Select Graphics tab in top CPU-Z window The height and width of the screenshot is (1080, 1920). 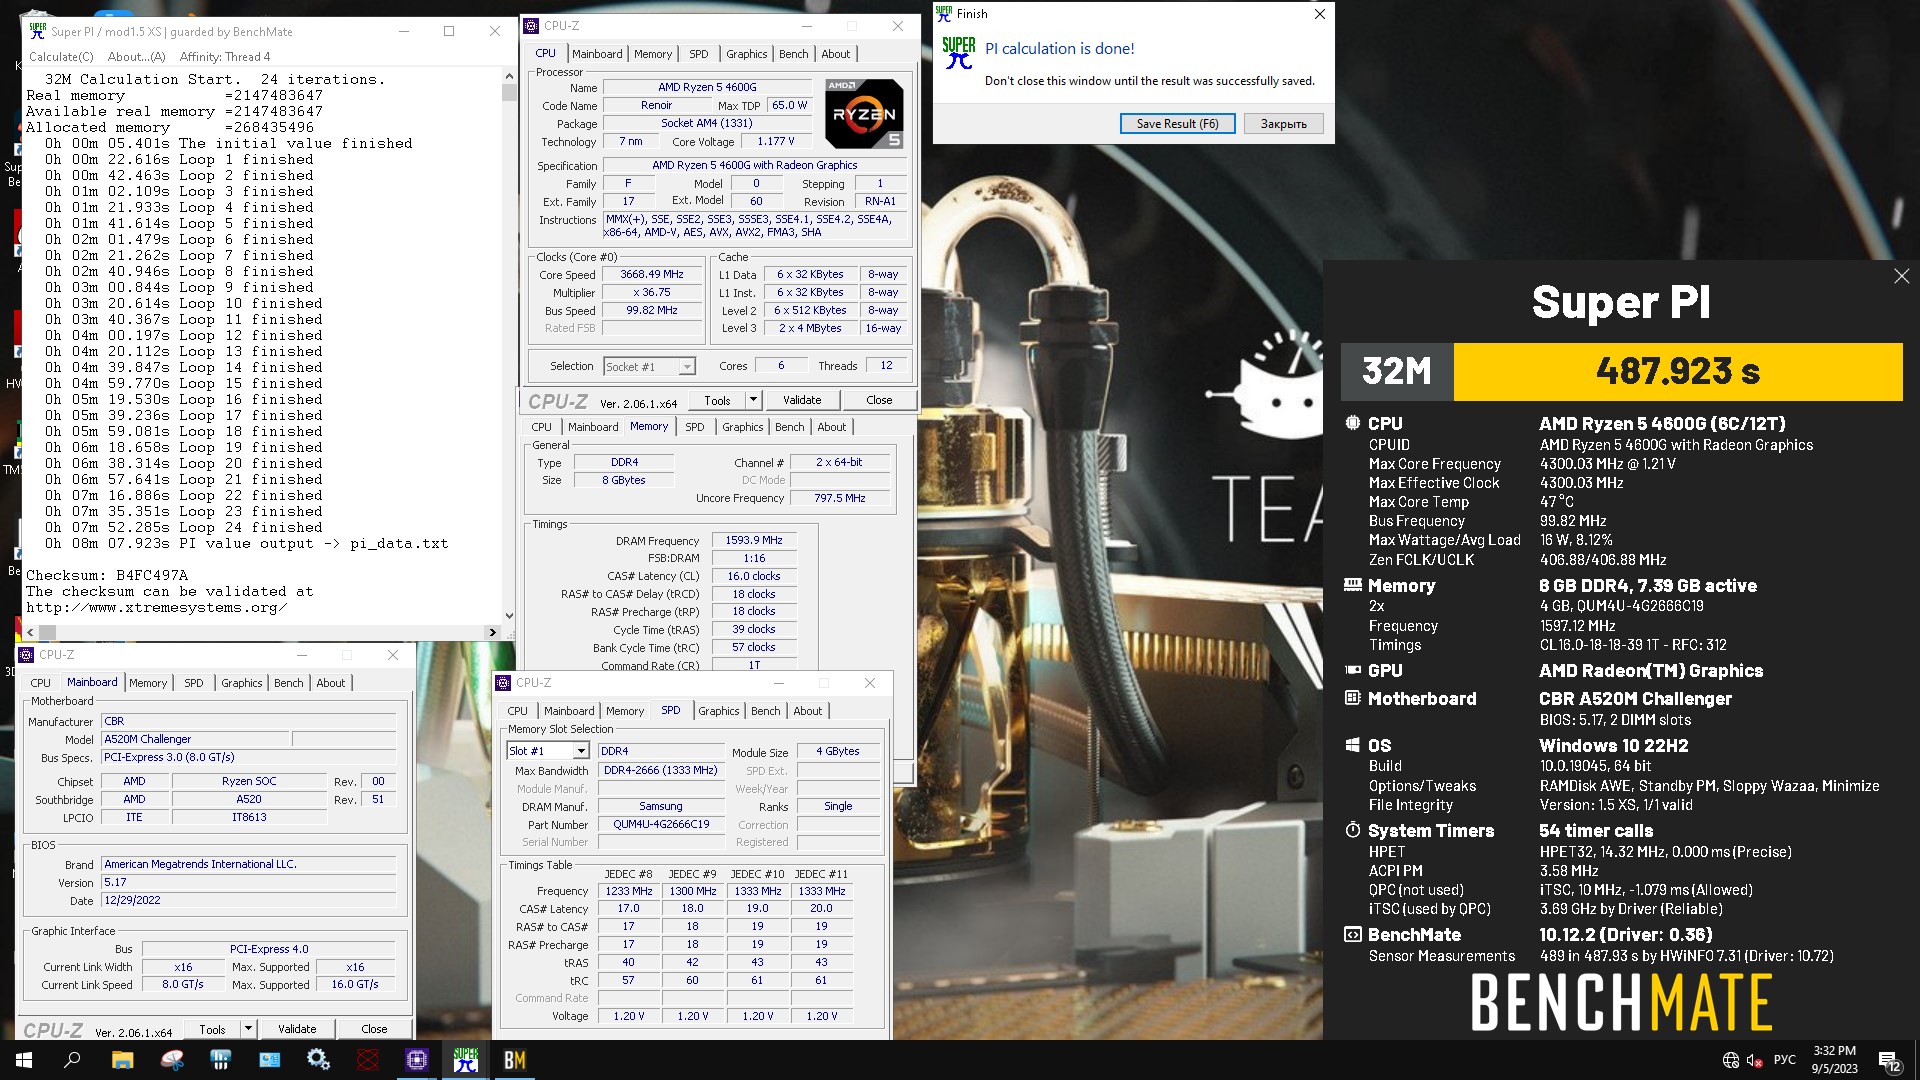[747, 54]
